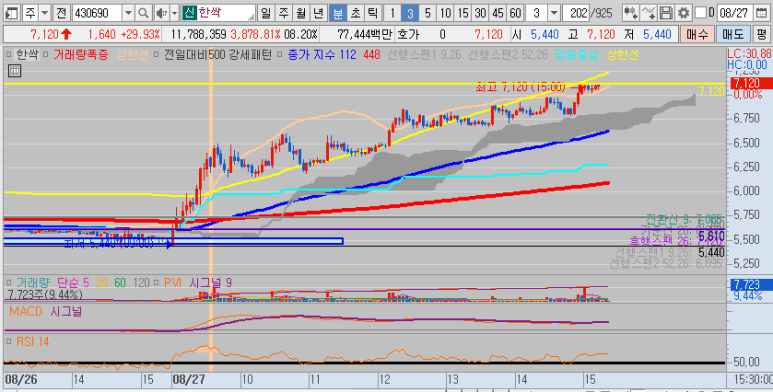Choose the 5 minute interval button

[428, 13]
